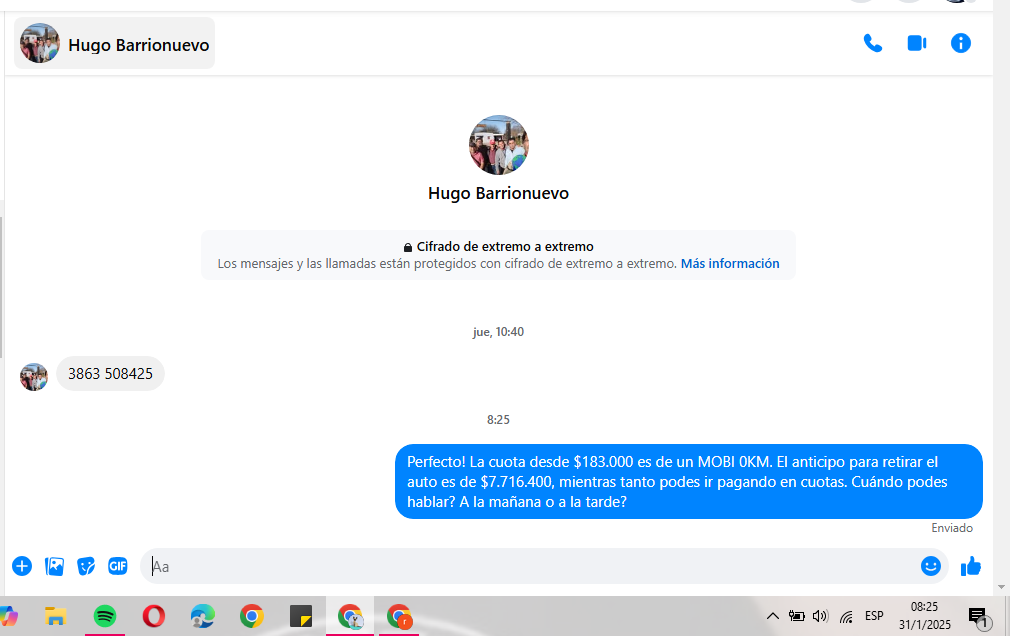Send a thumbs-up like
The image size is (1010, 636).
pos(970,566)
